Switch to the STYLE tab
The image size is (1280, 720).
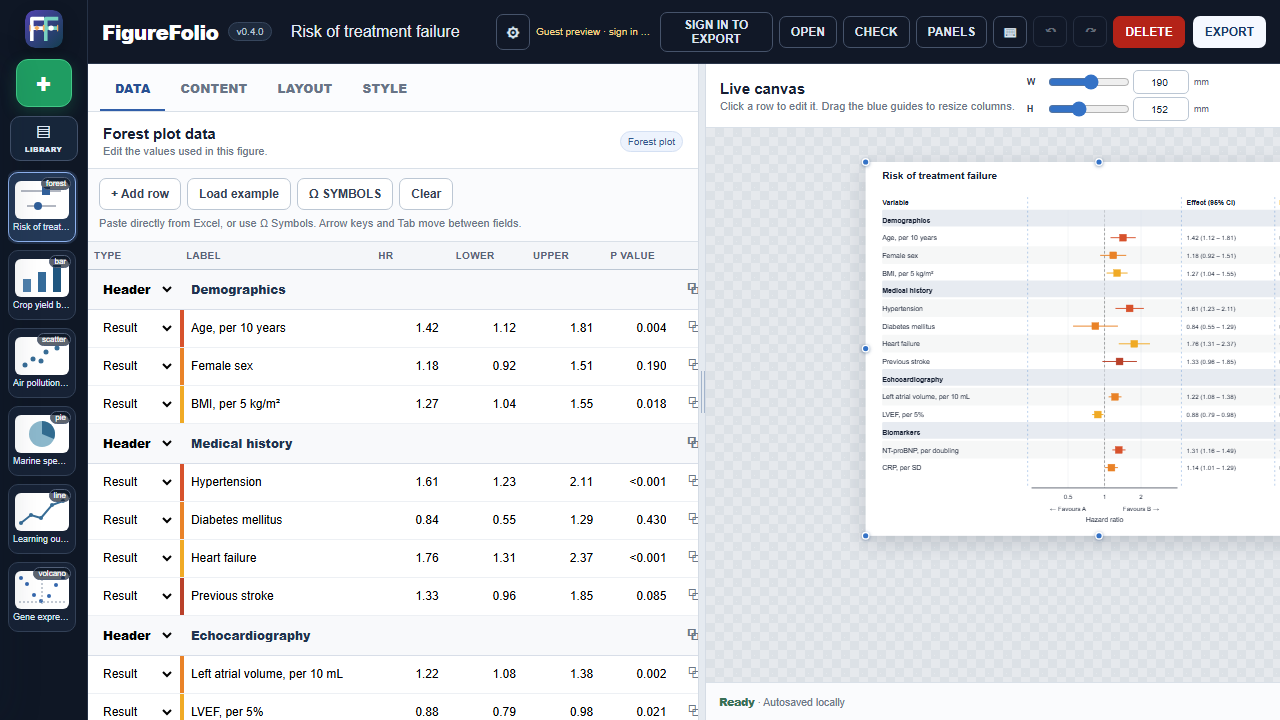pyautogui.click(x=385, y=88)
